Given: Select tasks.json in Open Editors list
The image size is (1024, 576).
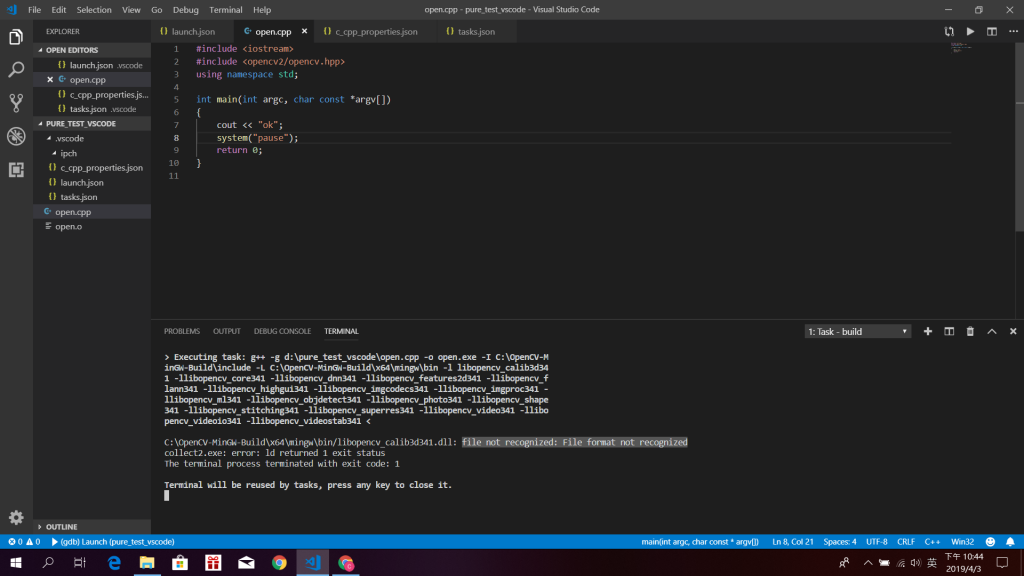Looking at the screenshot, I should click(91, 109).
